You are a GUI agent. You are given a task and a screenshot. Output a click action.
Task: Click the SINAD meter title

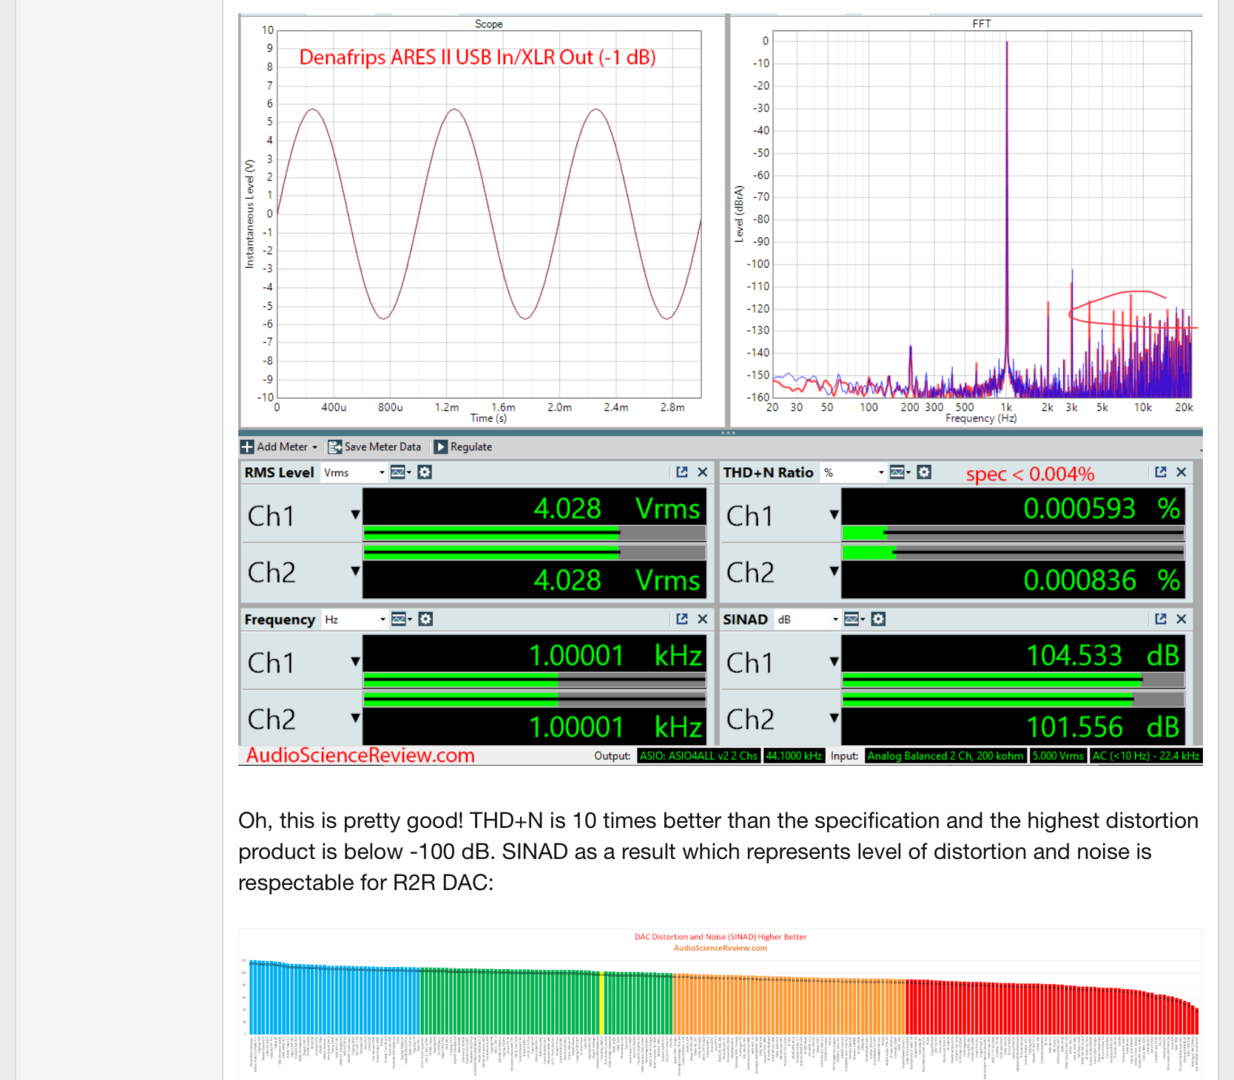point(746,619)
